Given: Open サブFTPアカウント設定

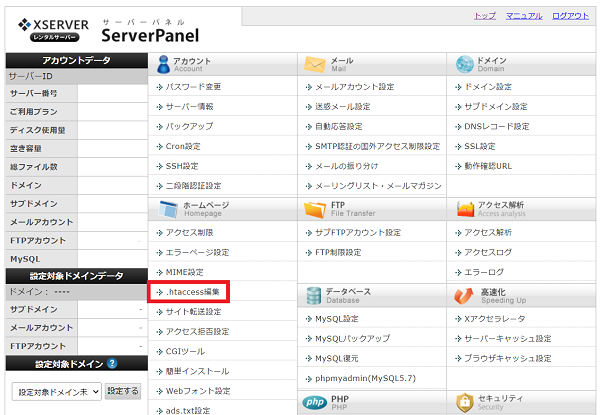Looking at the screenshot, I should click(358, 233).
